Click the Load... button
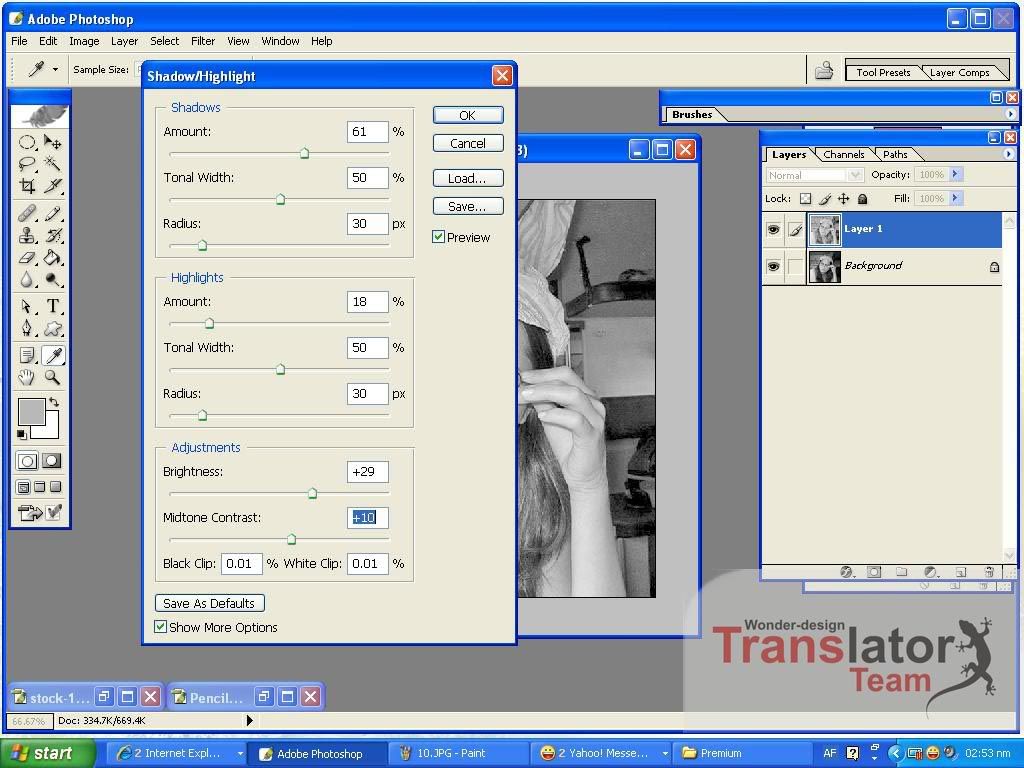1024x768 pixels. click(x=468, y=178)
